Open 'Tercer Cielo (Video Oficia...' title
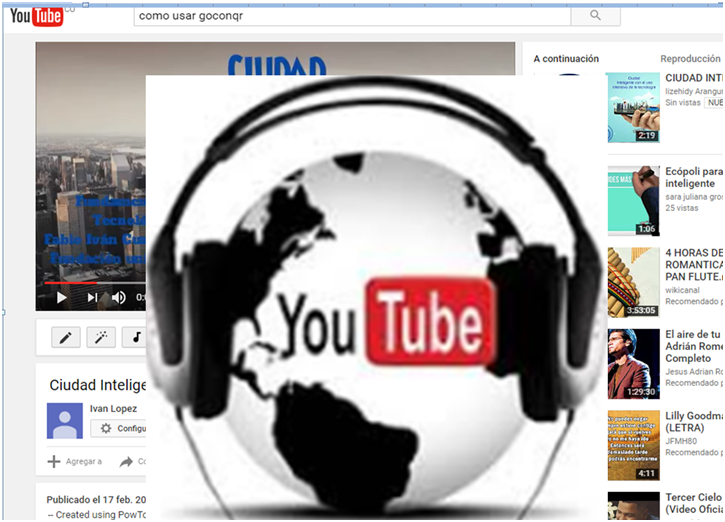 694,503
